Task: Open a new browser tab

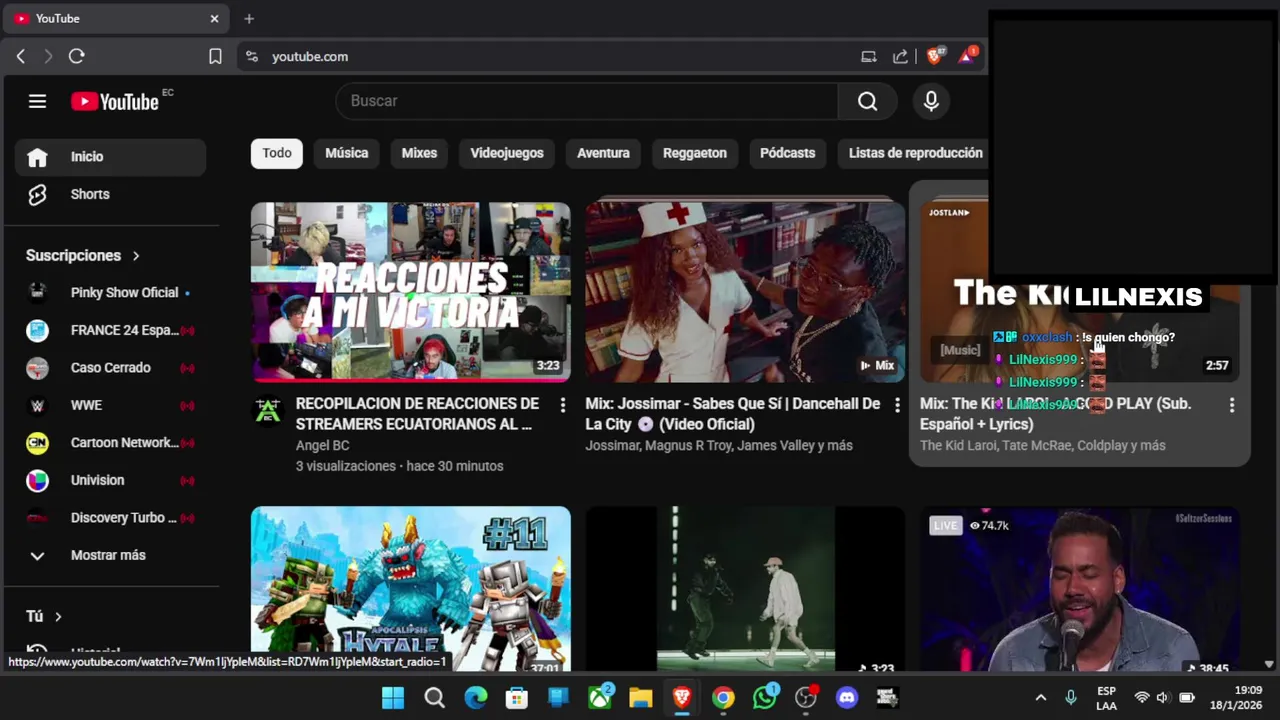Action: [x=249, y=18]
